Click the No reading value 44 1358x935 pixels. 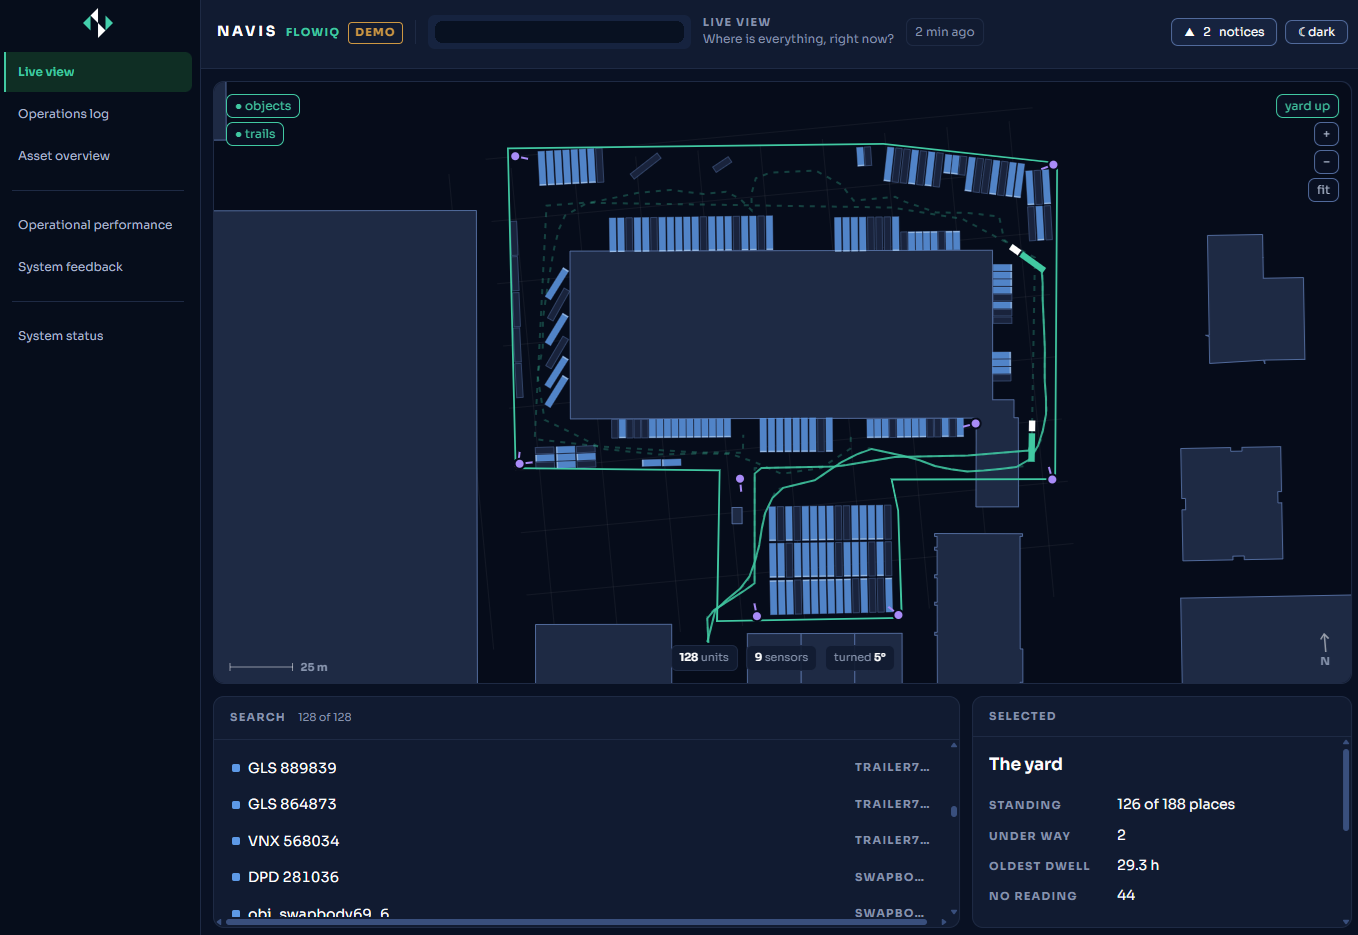pos(1126,895)
